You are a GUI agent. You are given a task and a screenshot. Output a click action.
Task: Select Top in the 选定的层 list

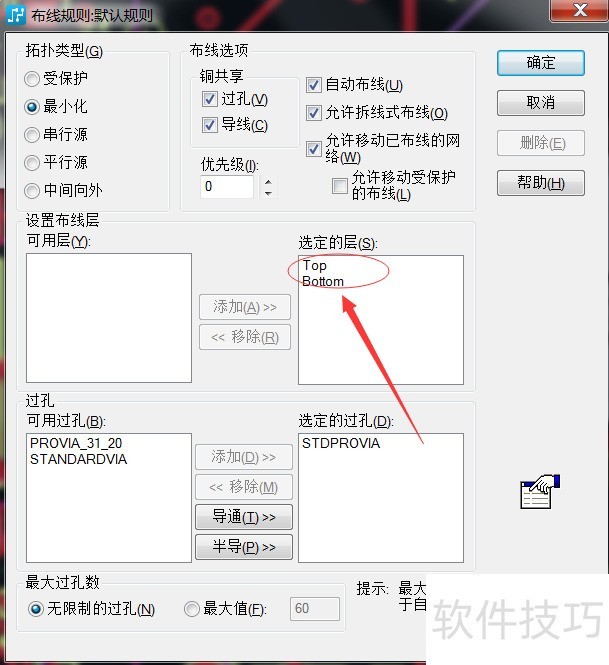coord(315,265)
